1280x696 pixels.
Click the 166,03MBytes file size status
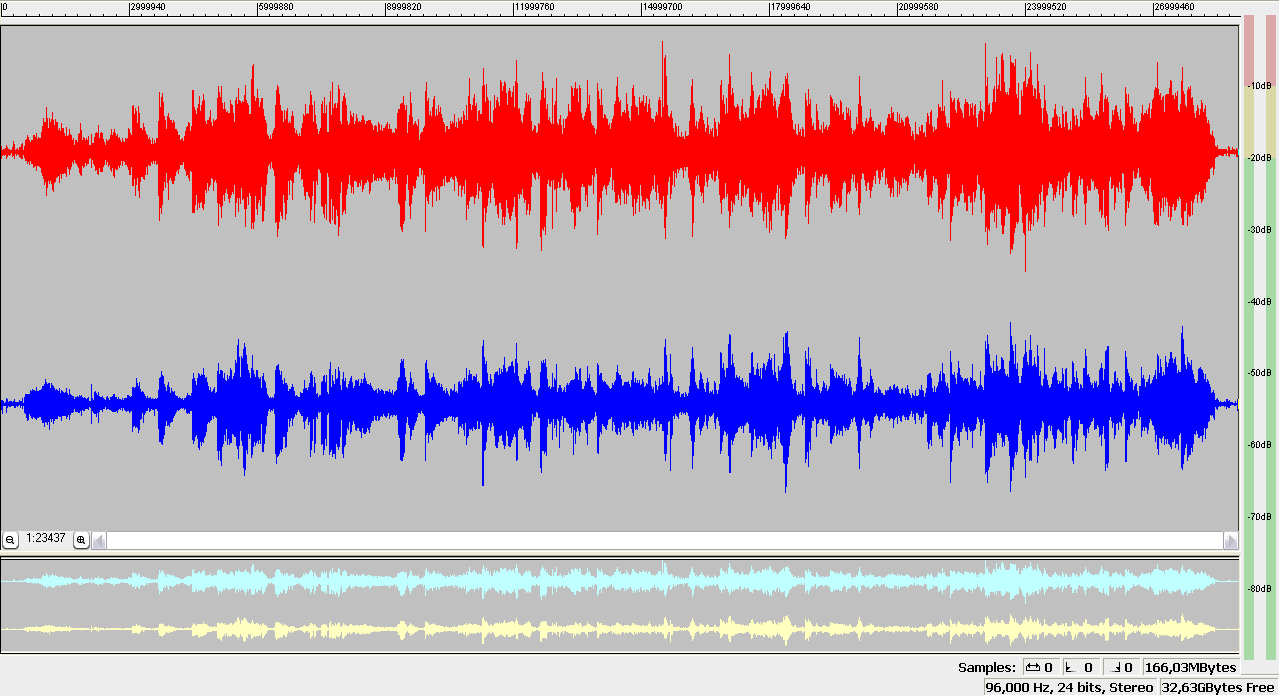(1190, 667)
